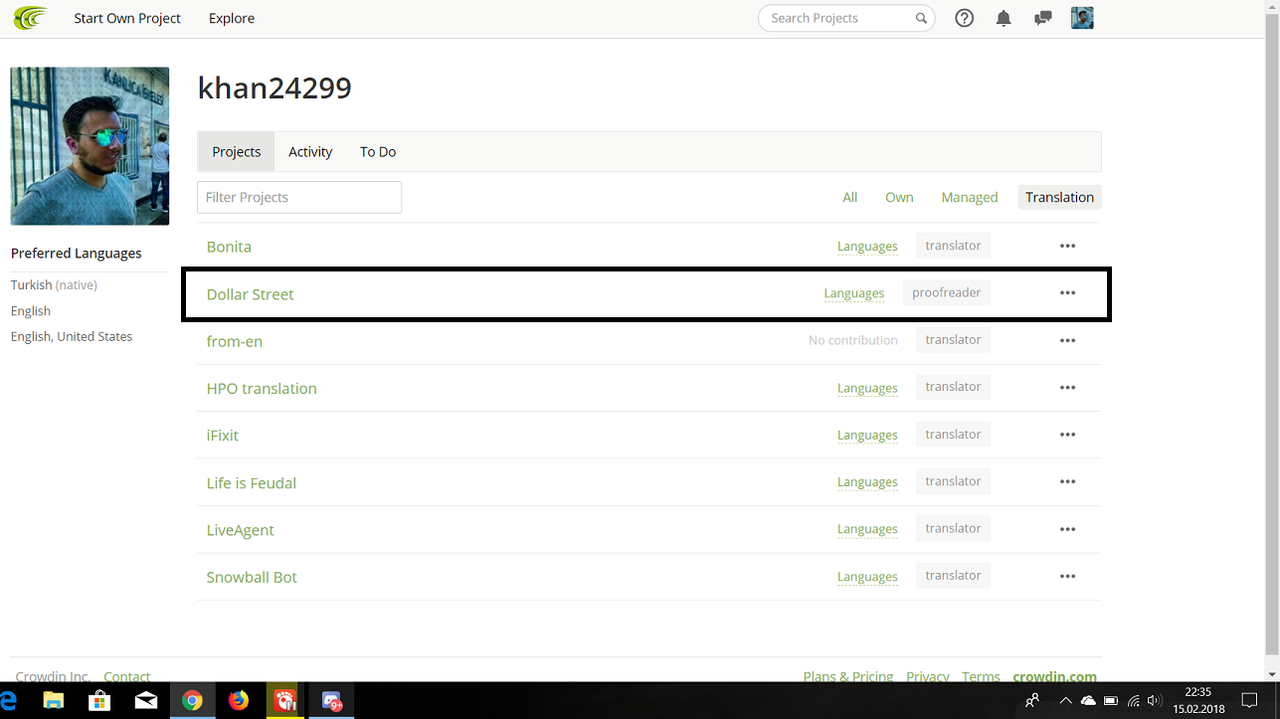Open the Bonita project
1280x719 pixels.
coord(229,246)
